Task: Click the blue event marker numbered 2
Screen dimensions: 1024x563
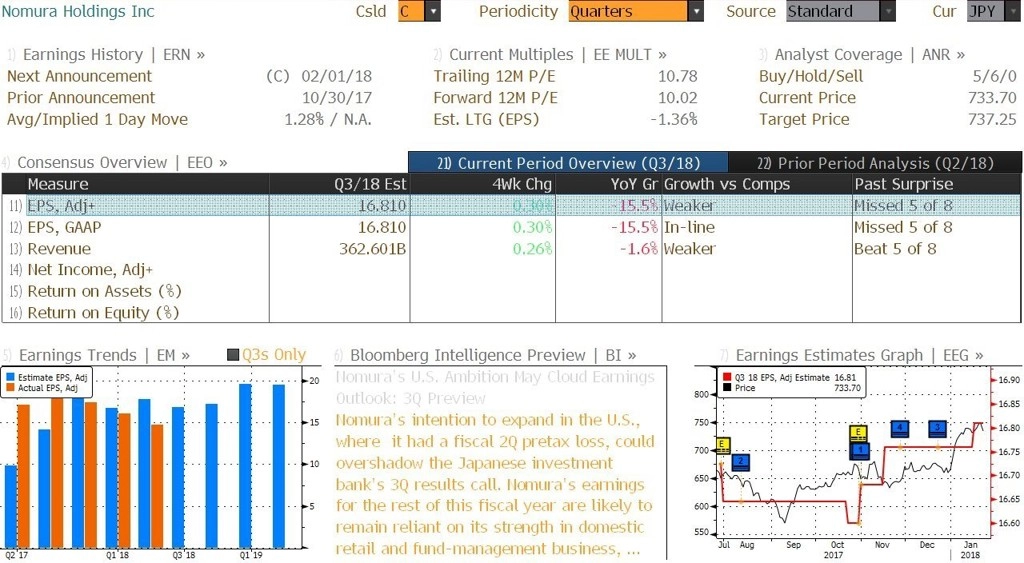Action: (741, 462)
